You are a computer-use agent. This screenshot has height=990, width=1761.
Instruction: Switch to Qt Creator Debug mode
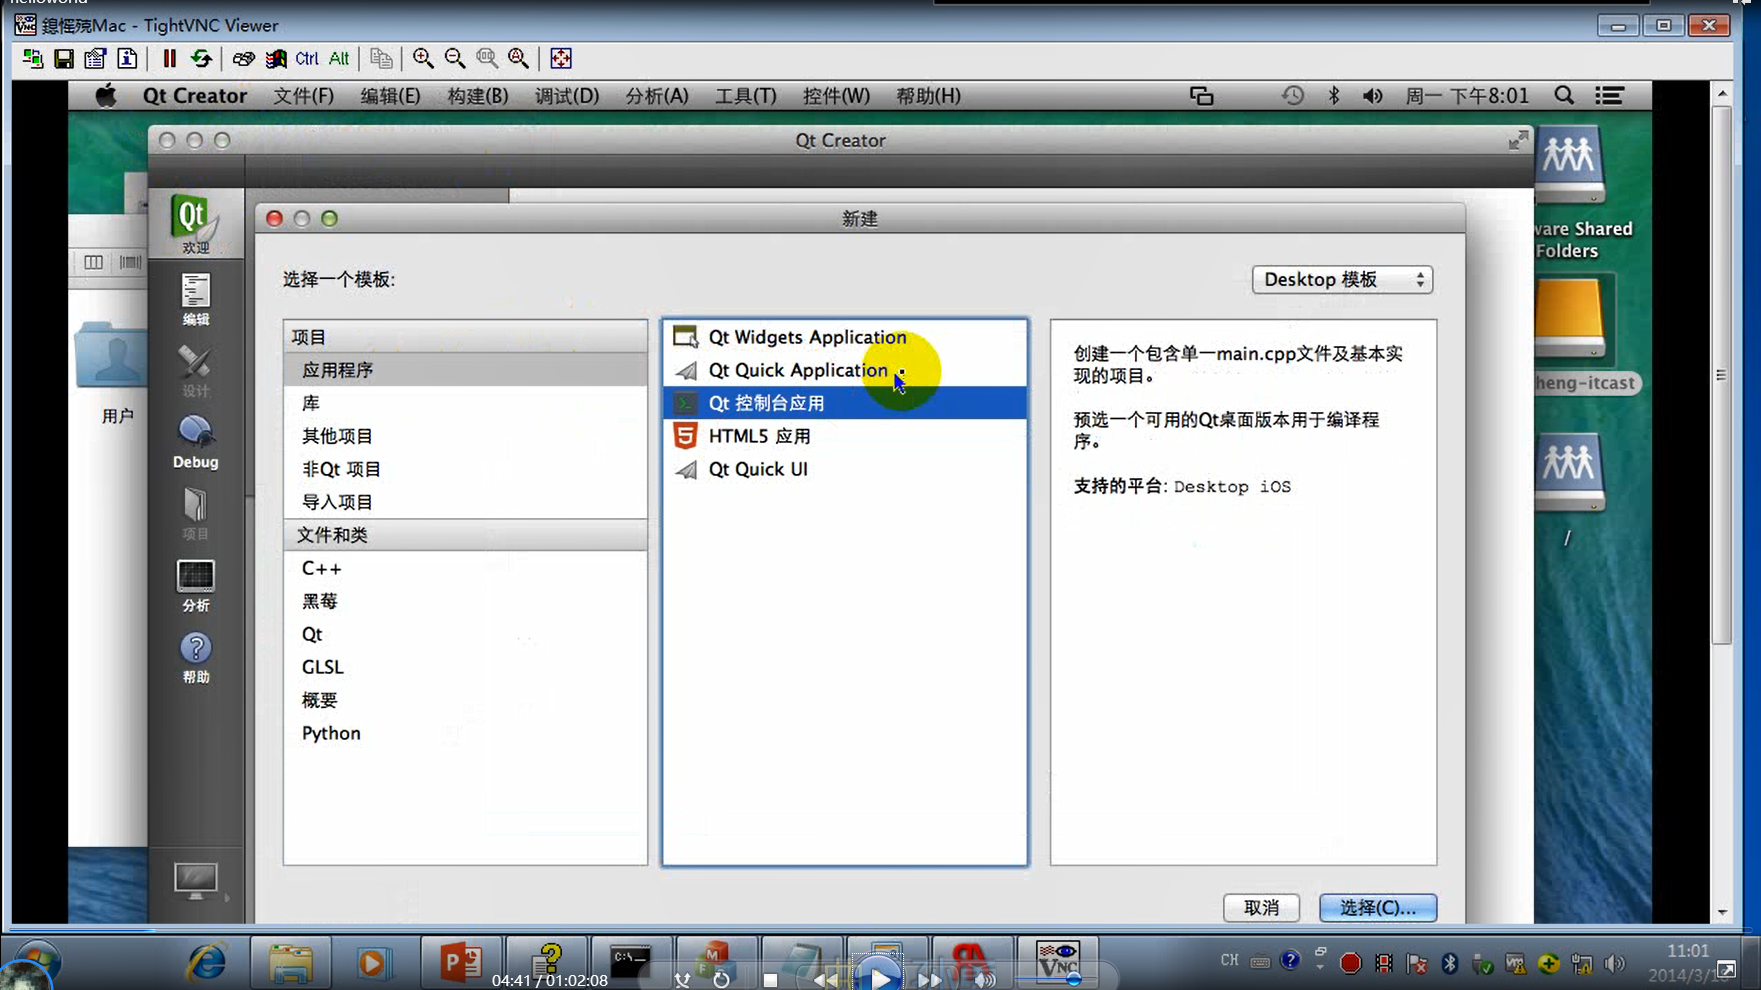[195, 443]
